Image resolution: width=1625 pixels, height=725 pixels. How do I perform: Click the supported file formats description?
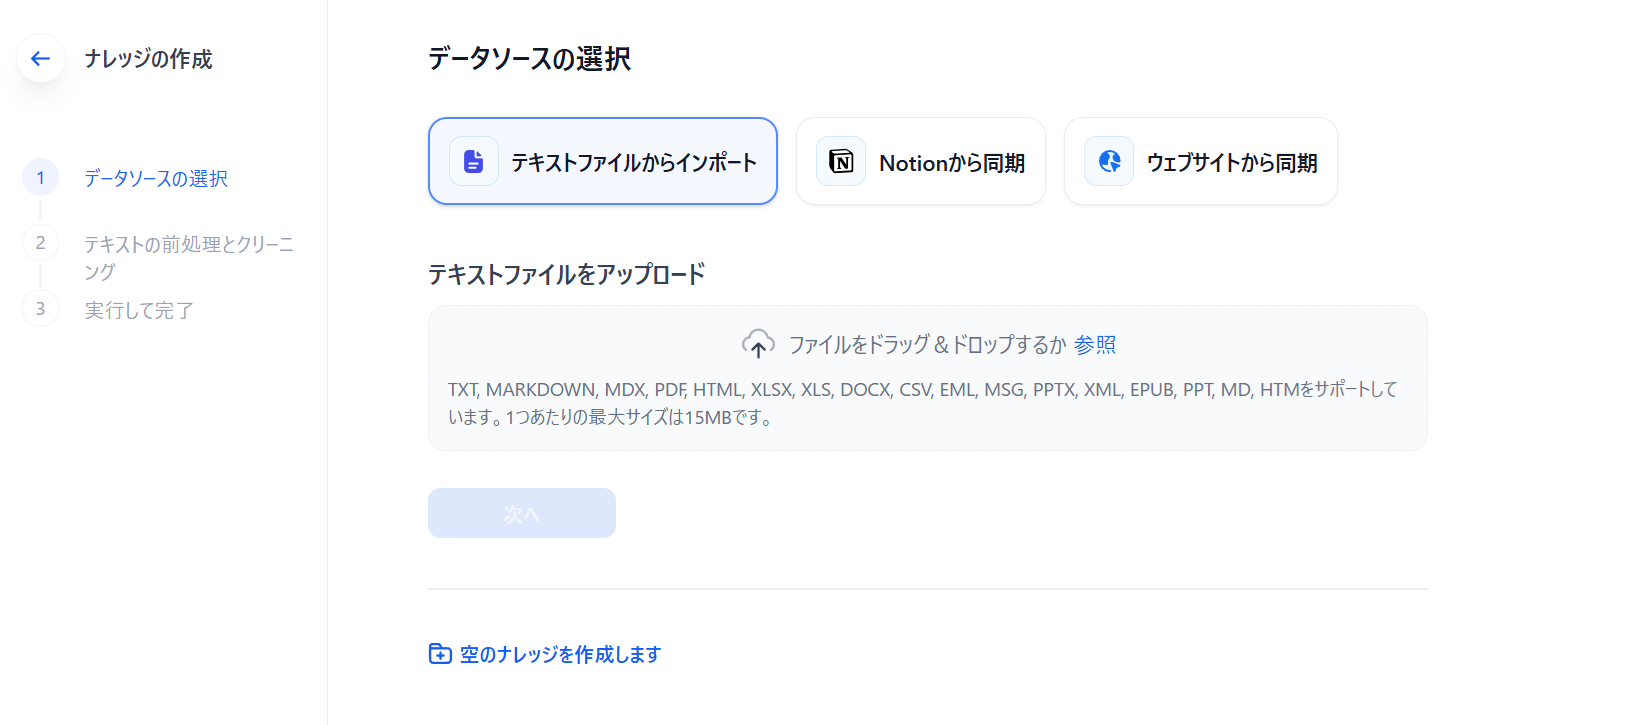[923, 403]
